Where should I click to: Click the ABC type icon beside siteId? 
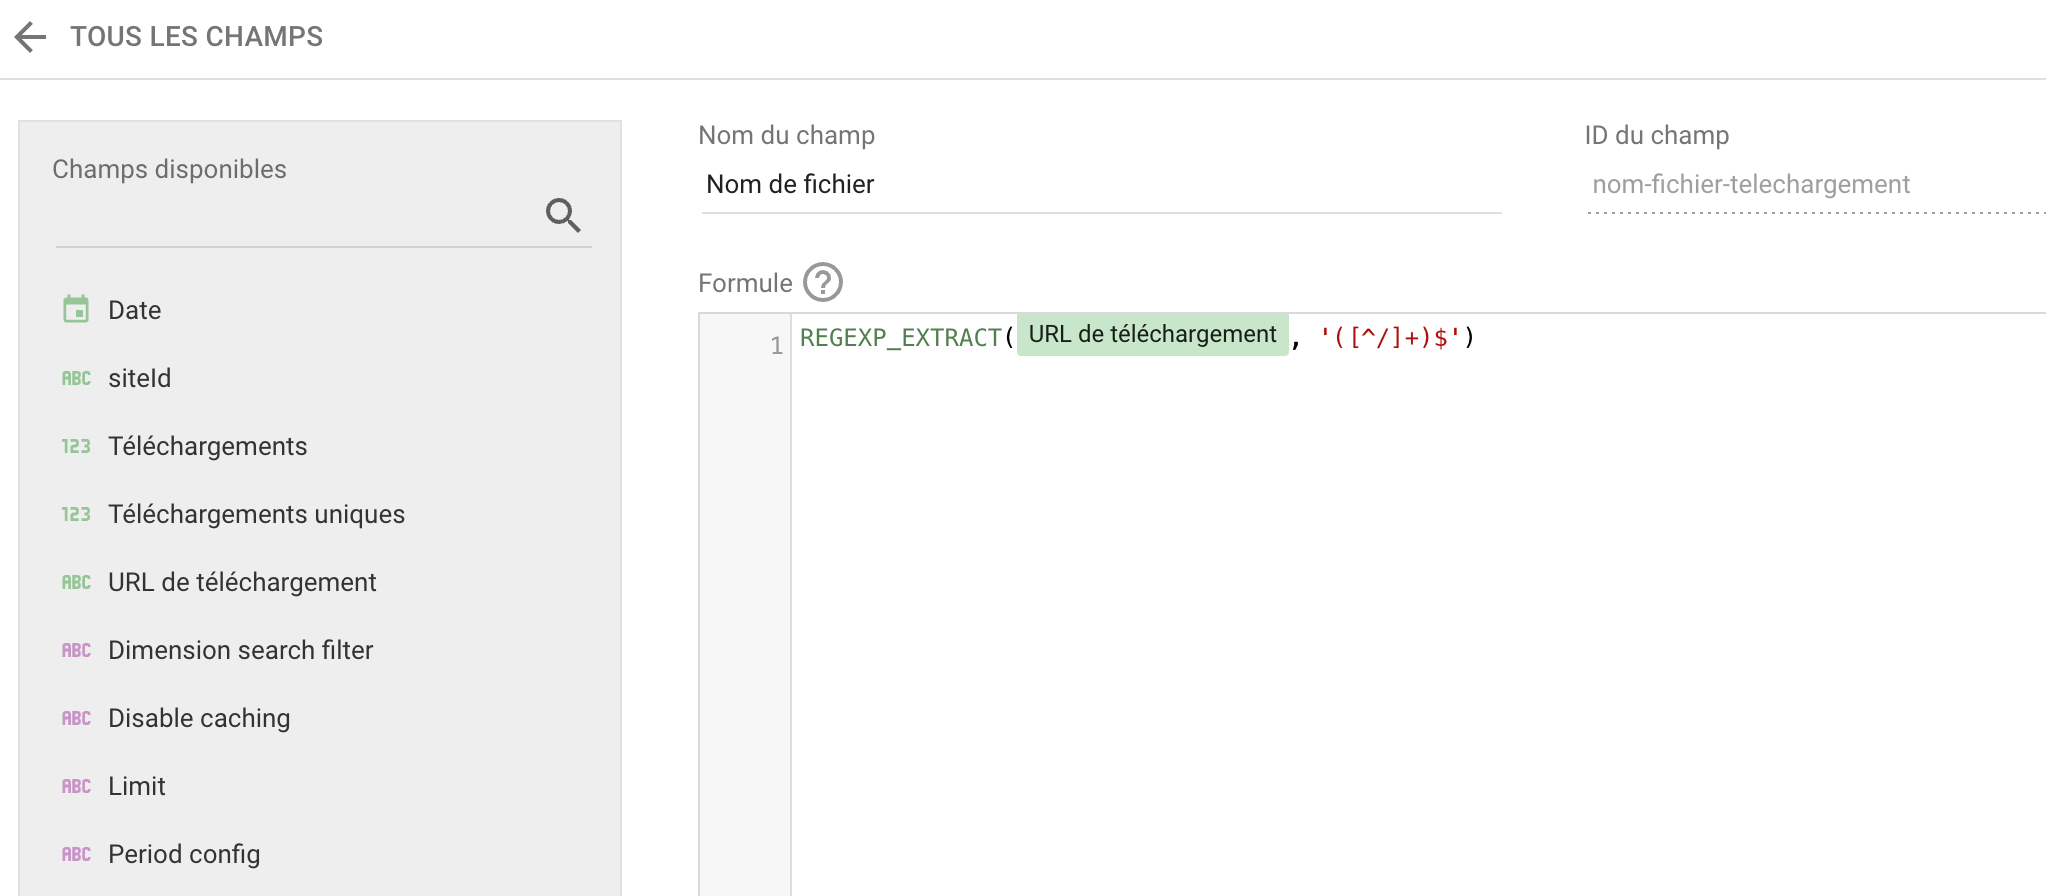(76, 378)
